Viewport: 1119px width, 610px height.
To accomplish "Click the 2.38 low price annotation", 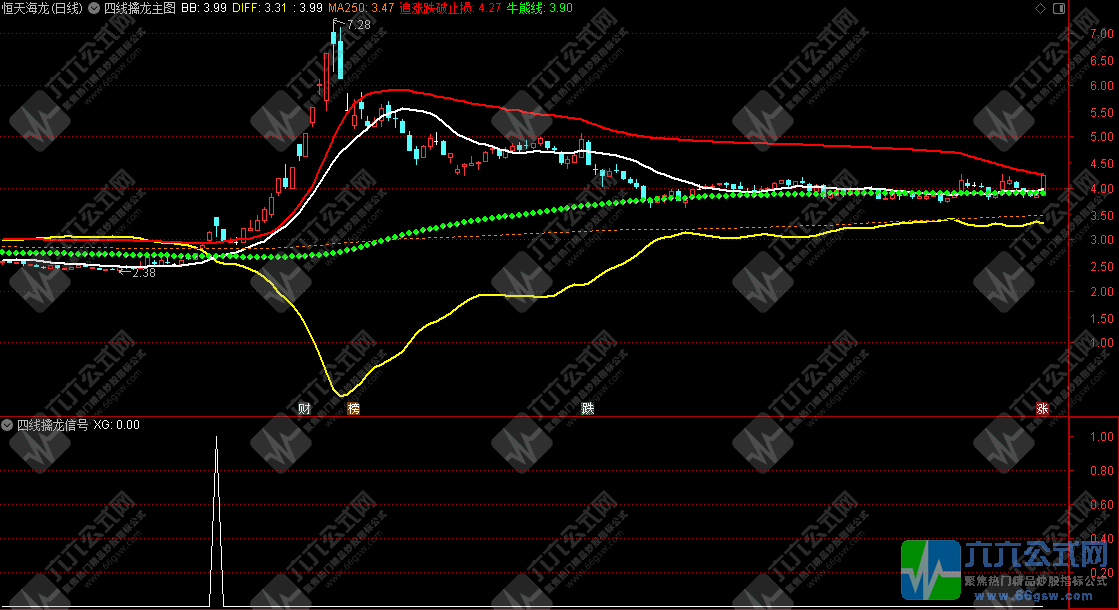I will pyautogui.click(x=143, y=272).
